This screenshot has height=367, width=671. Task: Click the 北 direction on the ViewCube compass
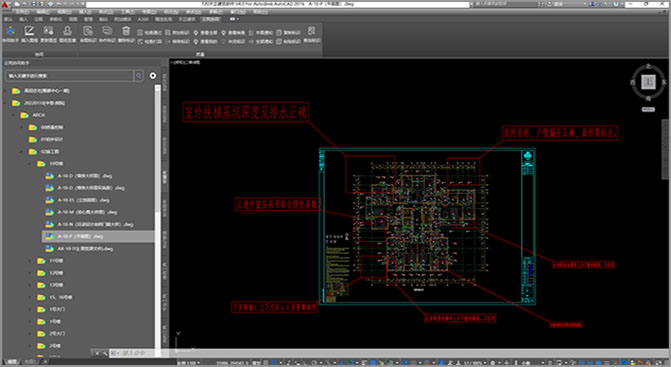tap(648, 66)
